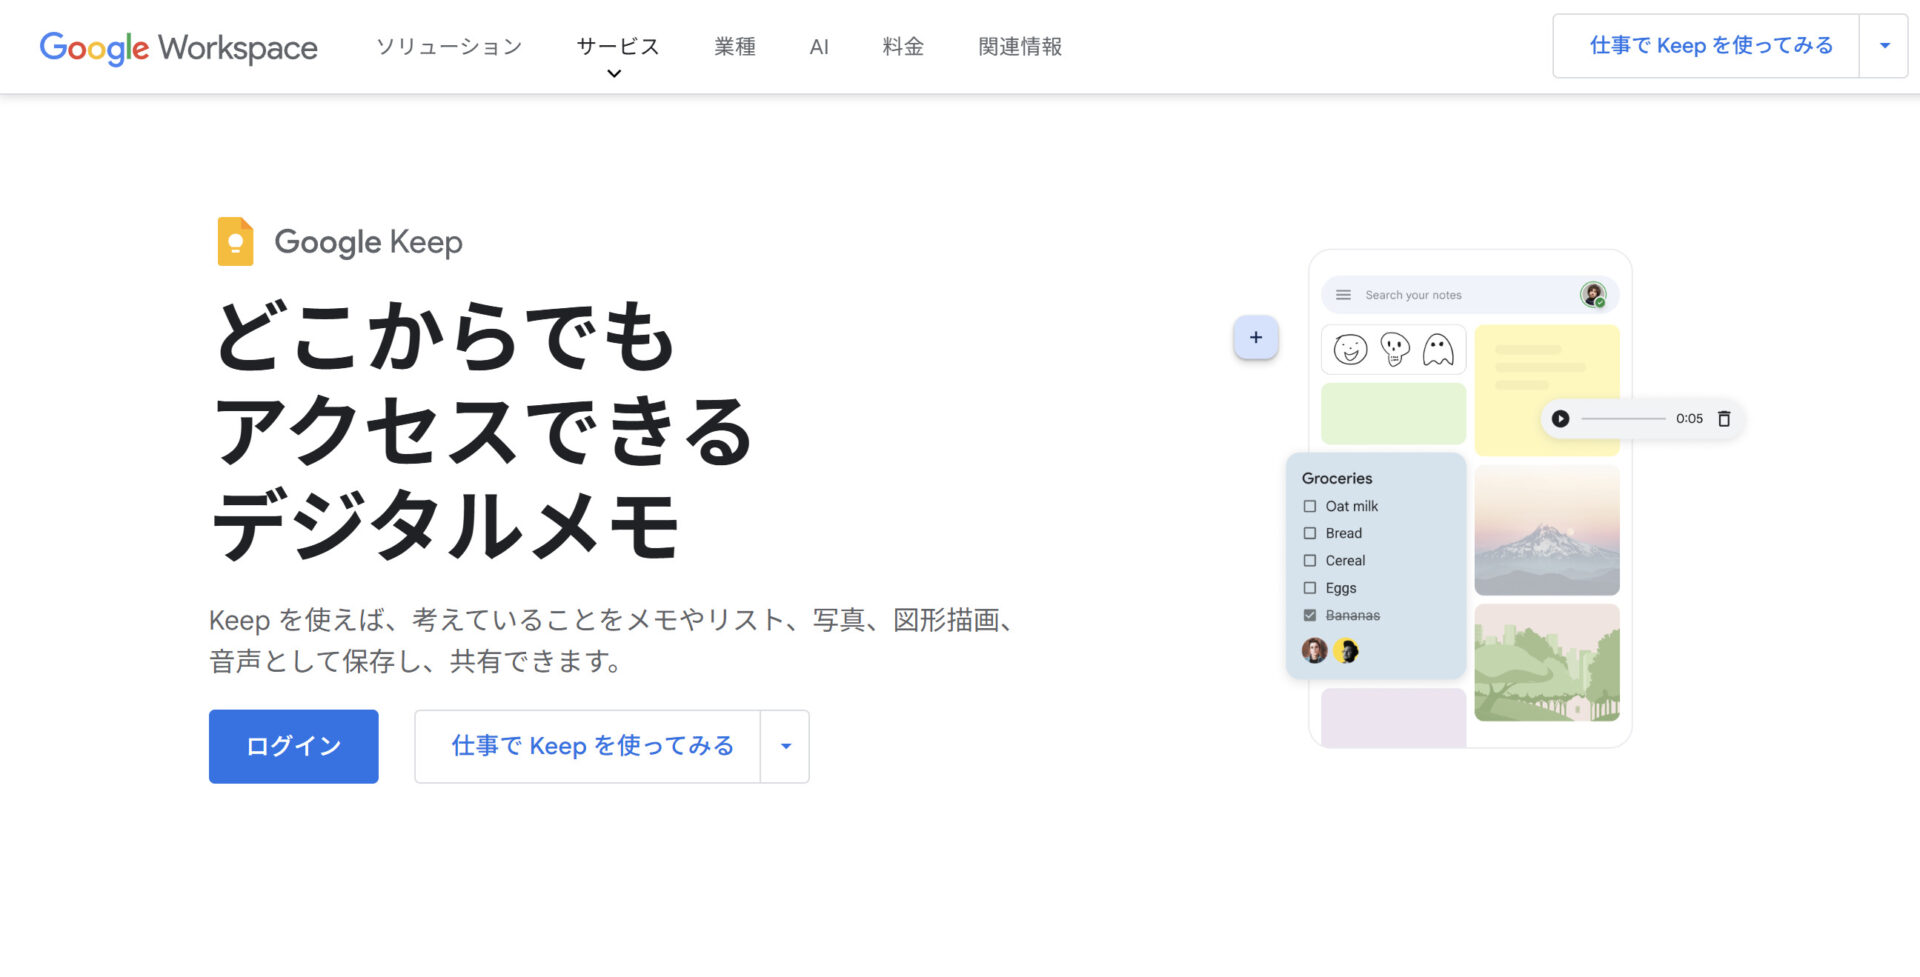
Task: Select the AI navigation item
Action: (819, 46)
